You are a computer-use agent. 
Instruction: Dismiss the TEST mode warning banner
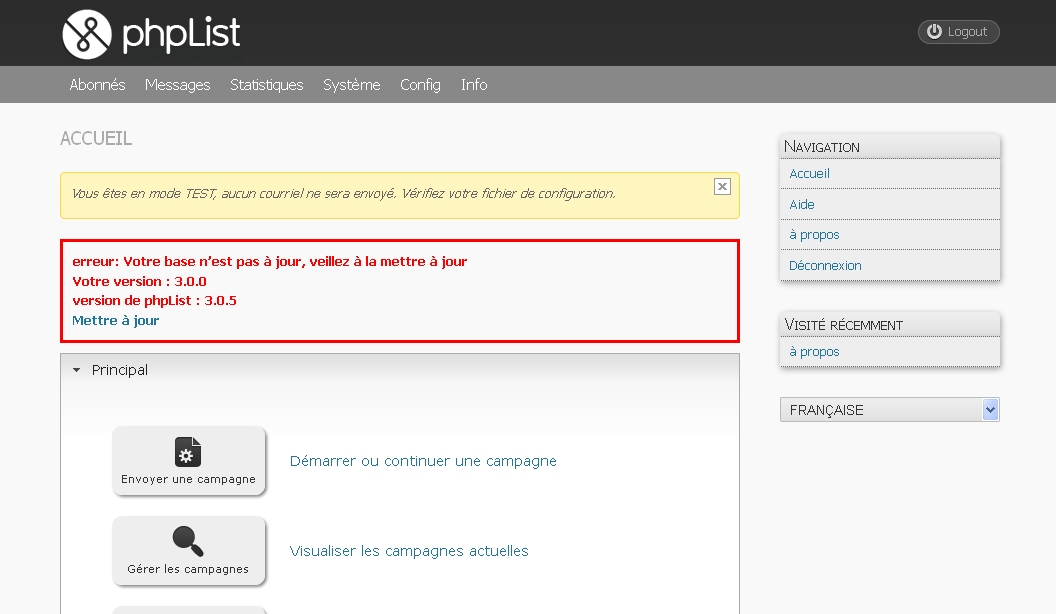pos(722,186)
